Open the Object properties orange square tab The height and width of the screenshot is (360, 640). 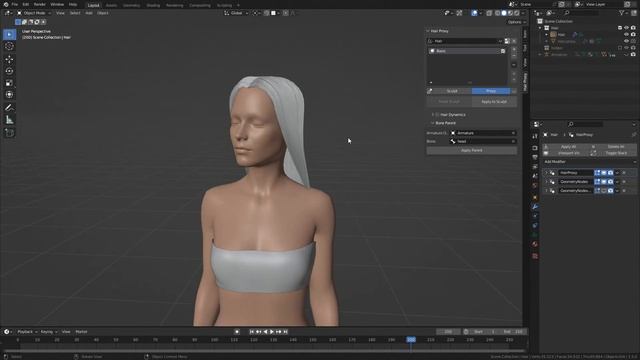point(535,198)
